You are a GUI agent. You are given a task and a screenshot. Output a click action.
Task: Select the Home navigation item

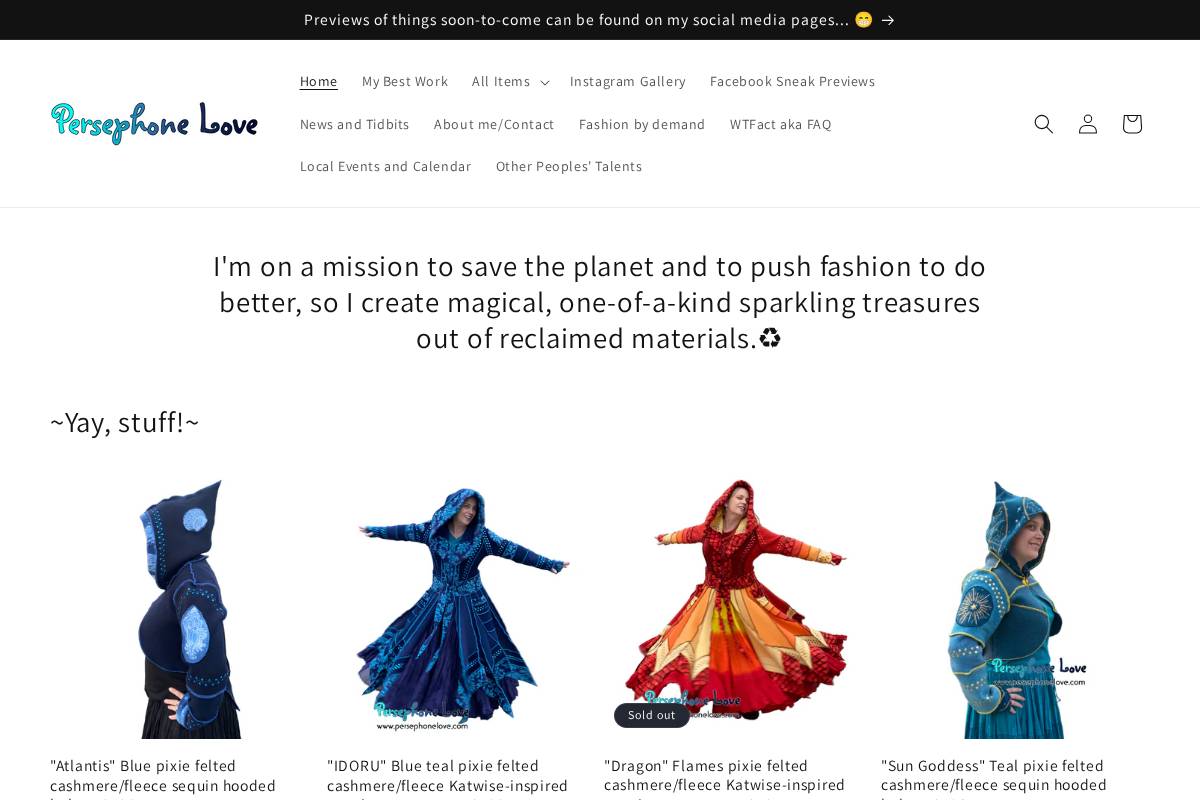coord(318,81)
